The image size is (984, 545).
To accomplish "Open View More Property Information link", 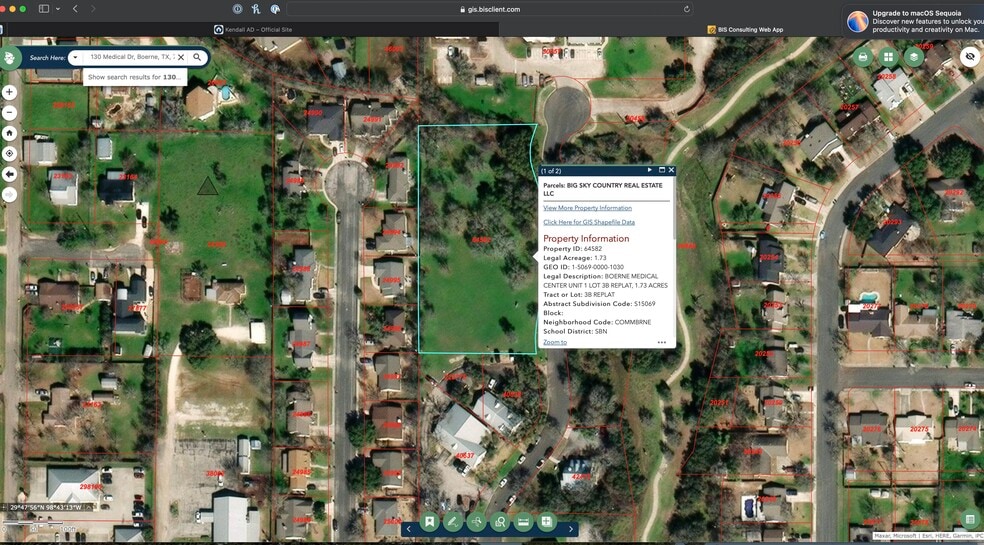I will pos(587,208).
